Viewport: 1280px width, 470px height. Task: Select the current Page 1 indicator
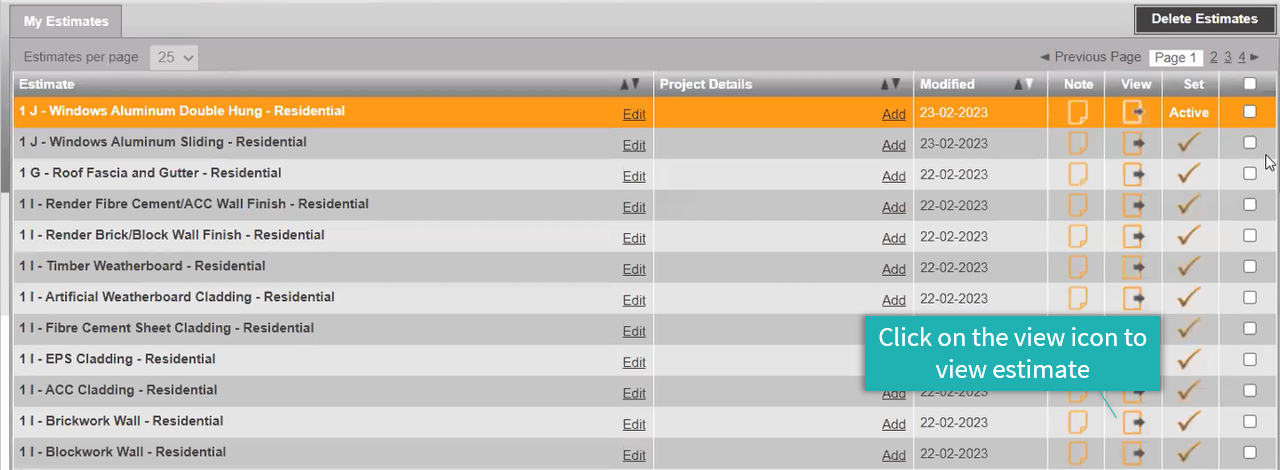[1175, 57]
